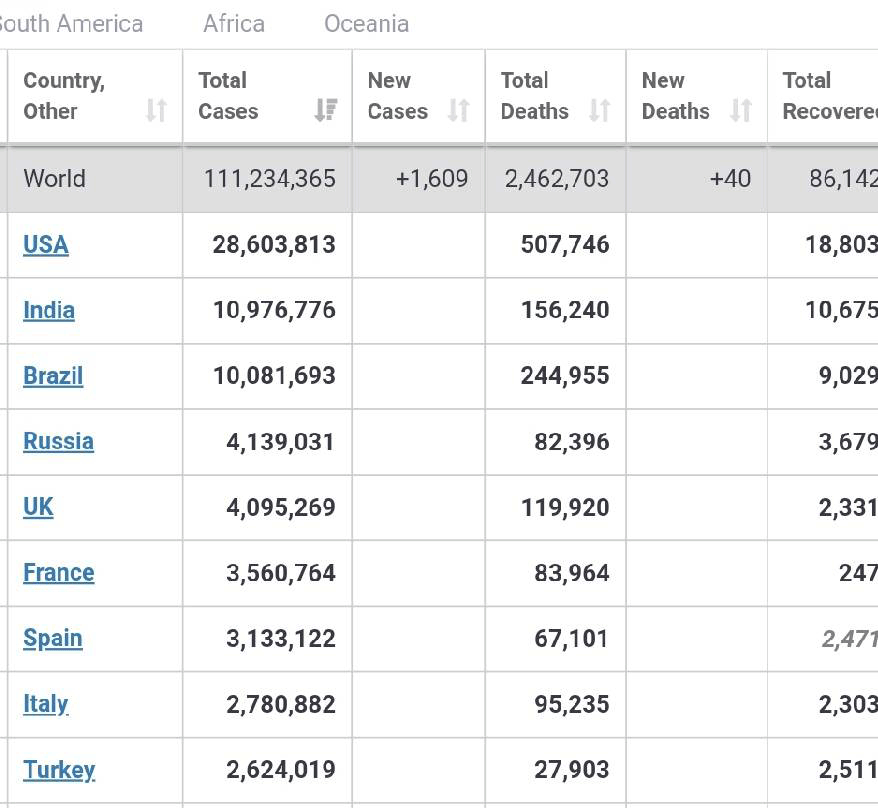Click the UK country link
The height and width of the screenshot is (808, 878).
(x=37, y=507)
